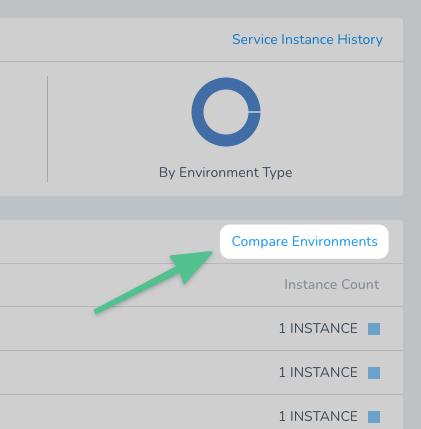Click the By Environment Type label
Screen dimensions: 421x429
point(226,172)
